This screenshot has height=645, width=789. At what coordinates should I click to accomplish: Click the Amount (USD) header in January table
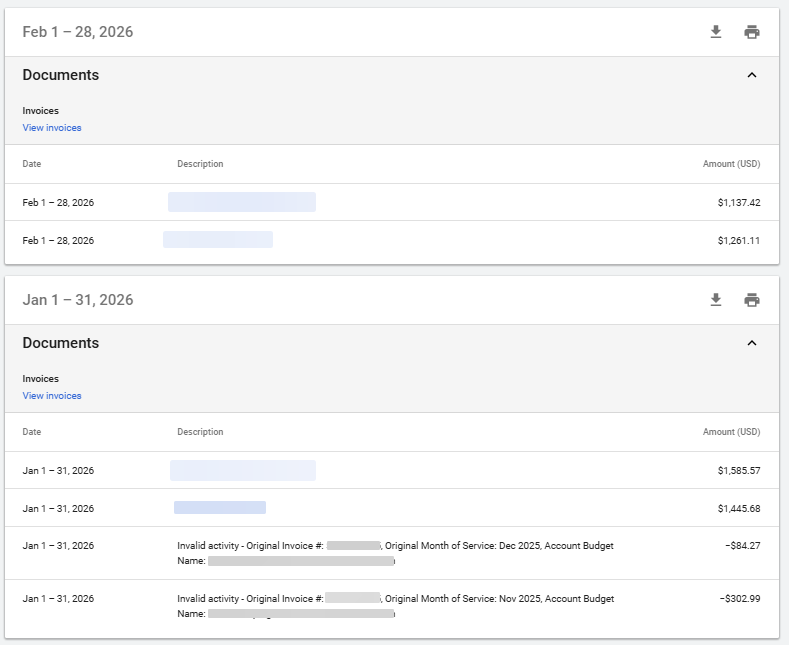pos(732,432)
